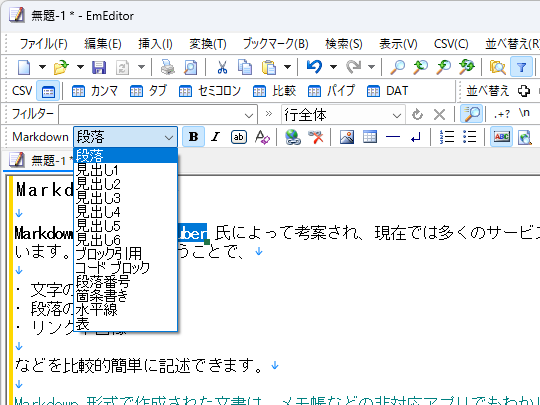Undo the last action
Viewport: 540px width, 405px height.
314,67
